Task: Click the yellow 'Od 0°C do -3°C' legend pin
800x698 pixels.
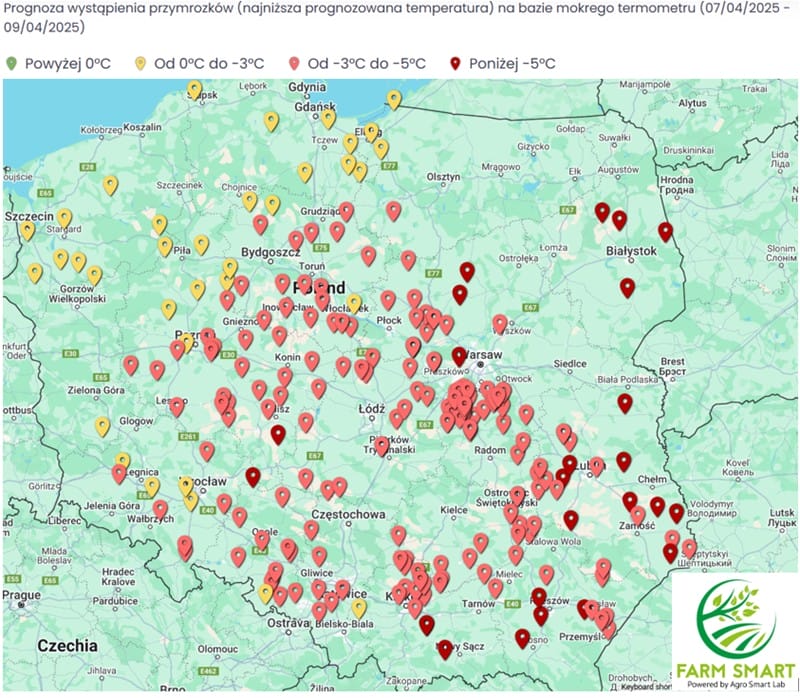Action: [x=140, y=64]
